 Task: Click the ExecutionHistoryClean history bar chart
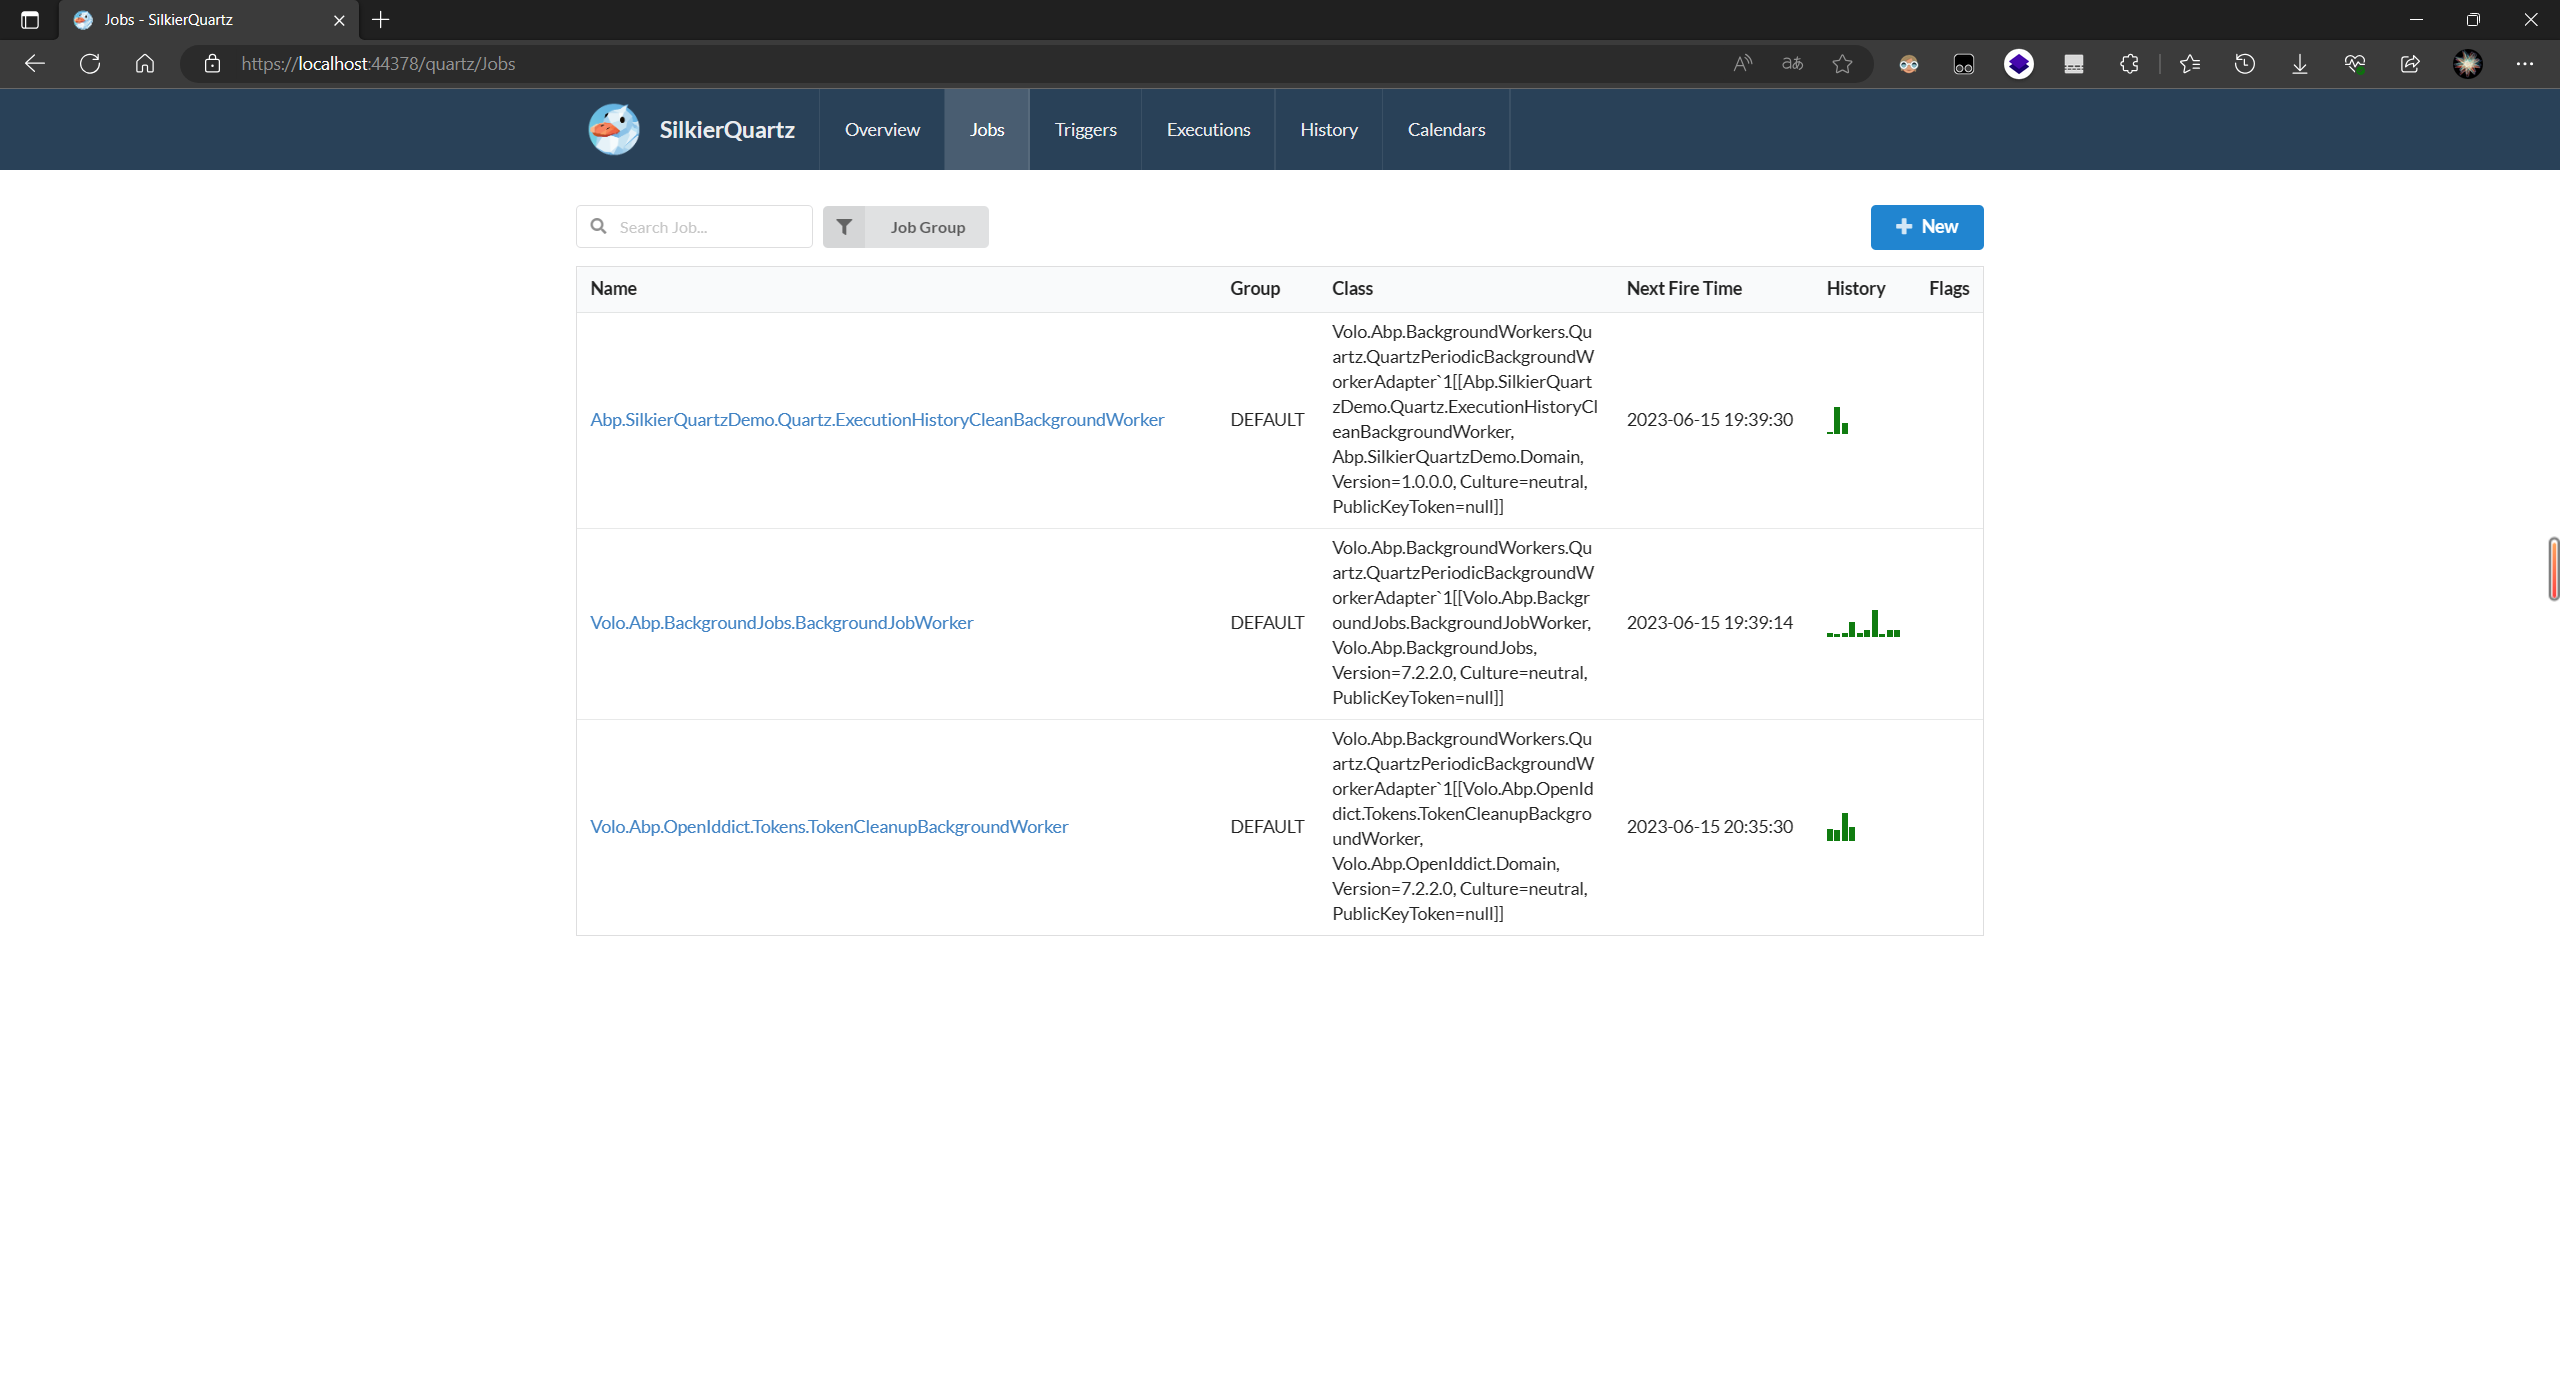1838,421
